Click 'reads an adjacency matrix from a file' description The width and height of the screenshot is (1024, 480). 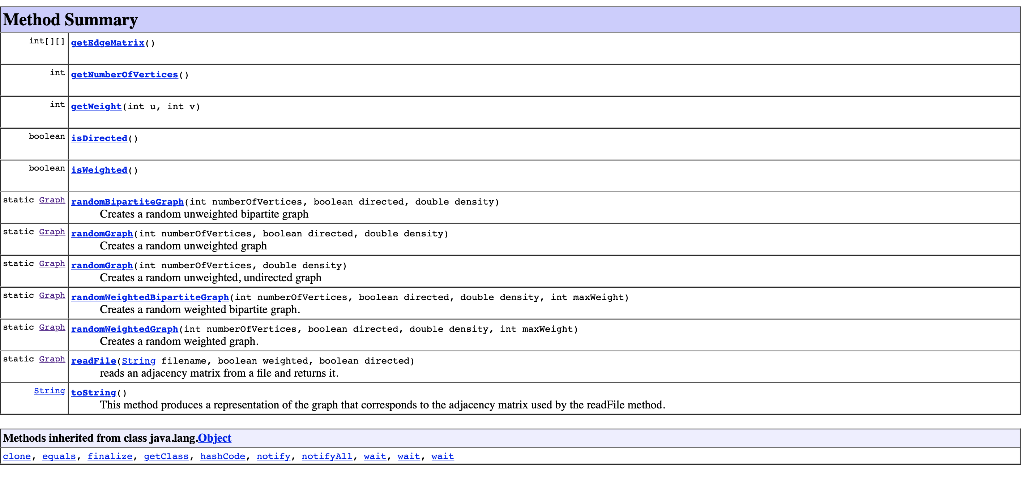219,374
